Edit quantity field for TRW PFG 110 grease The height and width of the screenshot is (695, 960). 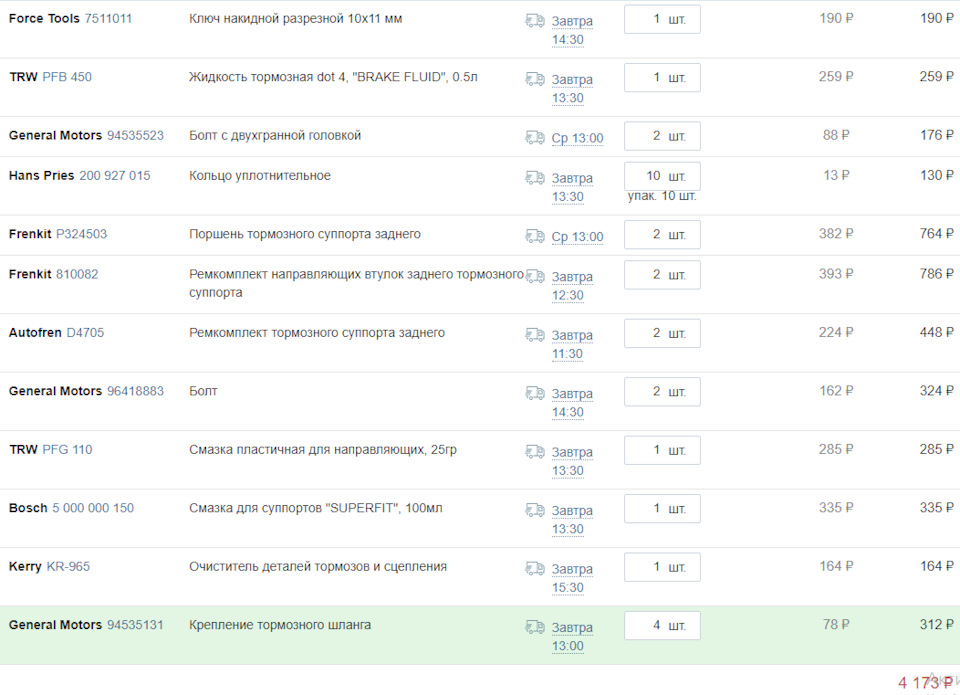(x=662, y=450)
